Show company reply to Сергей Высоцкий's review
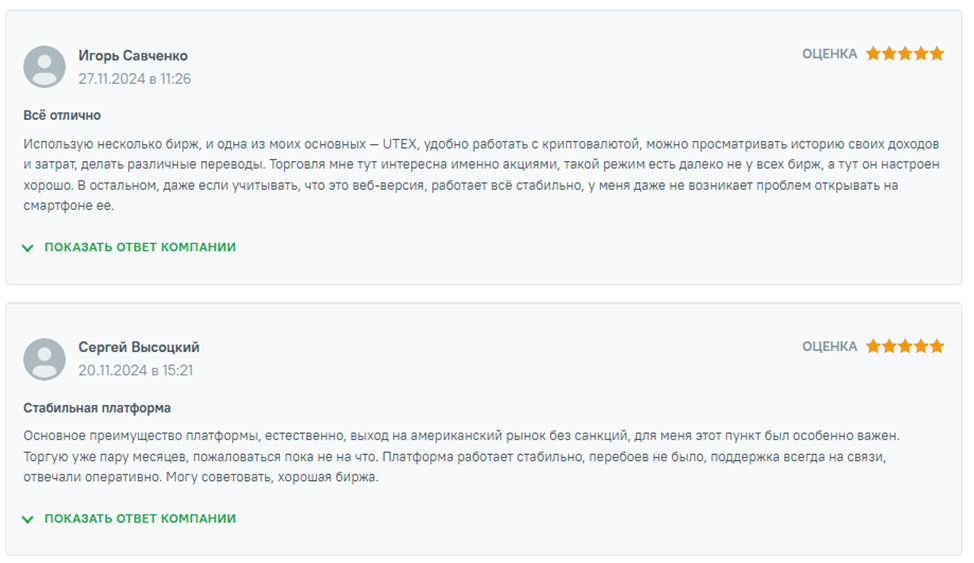Image resolution: width=974 pixels, height=563 pixels. (140, 519)
